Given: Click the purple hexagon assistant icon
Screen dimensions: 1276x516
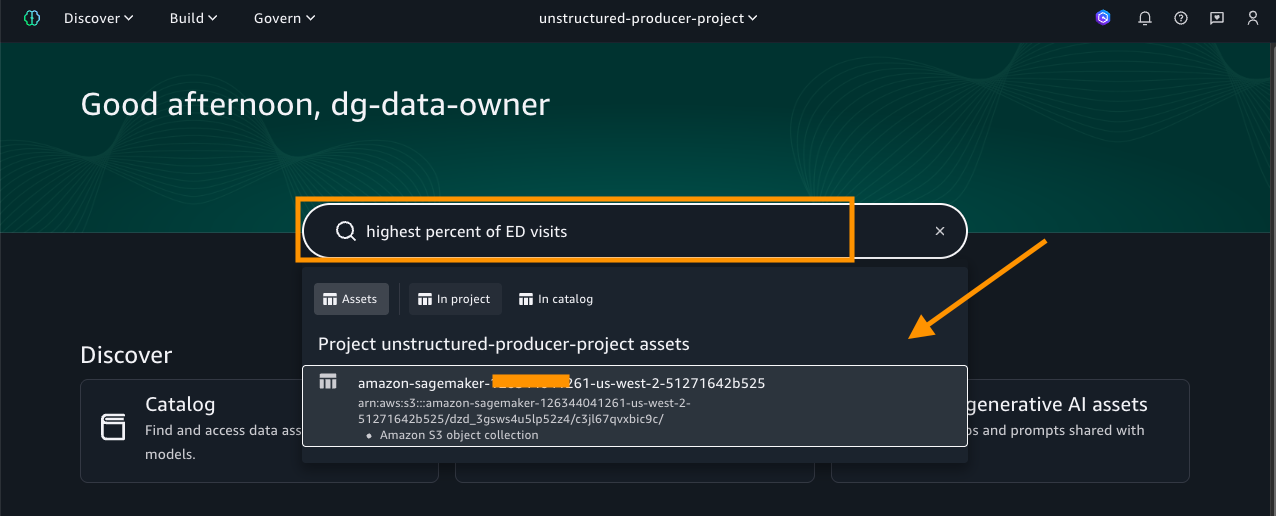Looking at the screenshot, I should coord(1103,18).
